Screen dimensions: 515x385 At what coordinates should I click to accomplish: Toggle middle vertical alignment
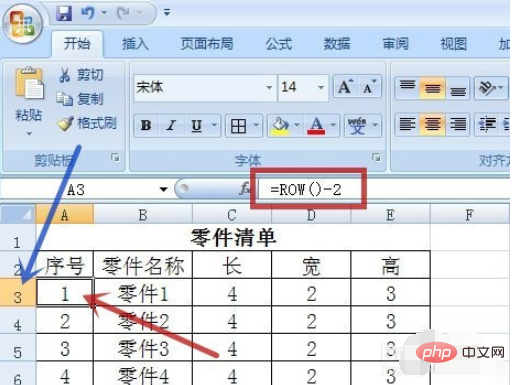pos(432,88)
